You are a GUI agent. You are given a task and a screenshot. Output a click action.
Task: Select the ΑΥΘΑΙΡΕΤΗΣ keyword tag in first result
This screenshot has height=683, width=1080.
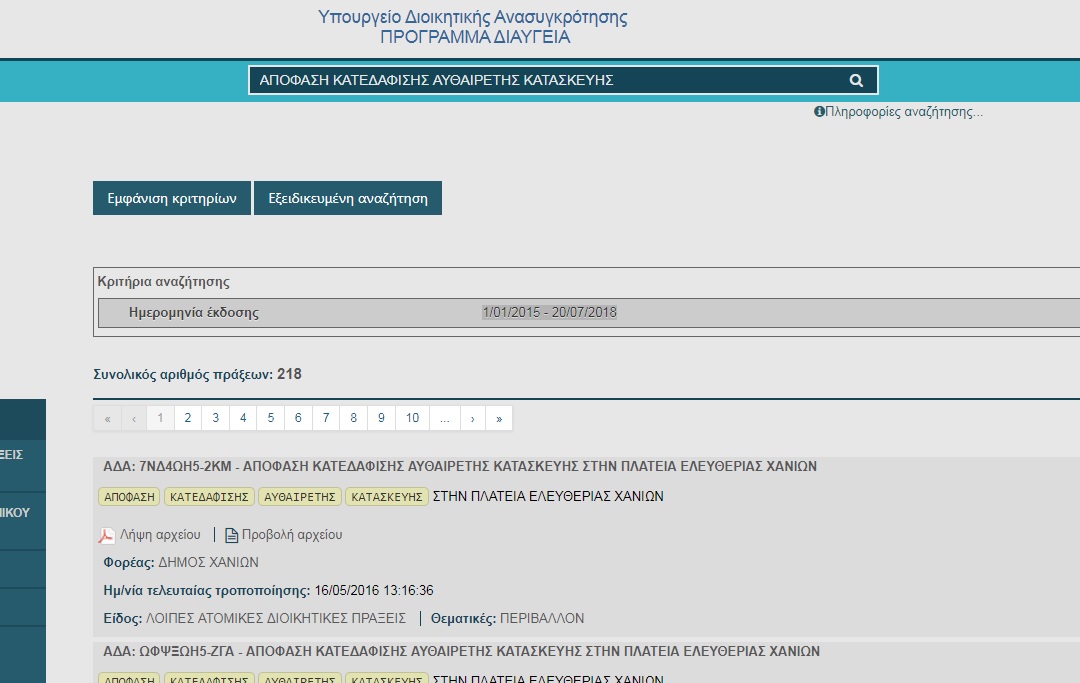click(300, 497)
